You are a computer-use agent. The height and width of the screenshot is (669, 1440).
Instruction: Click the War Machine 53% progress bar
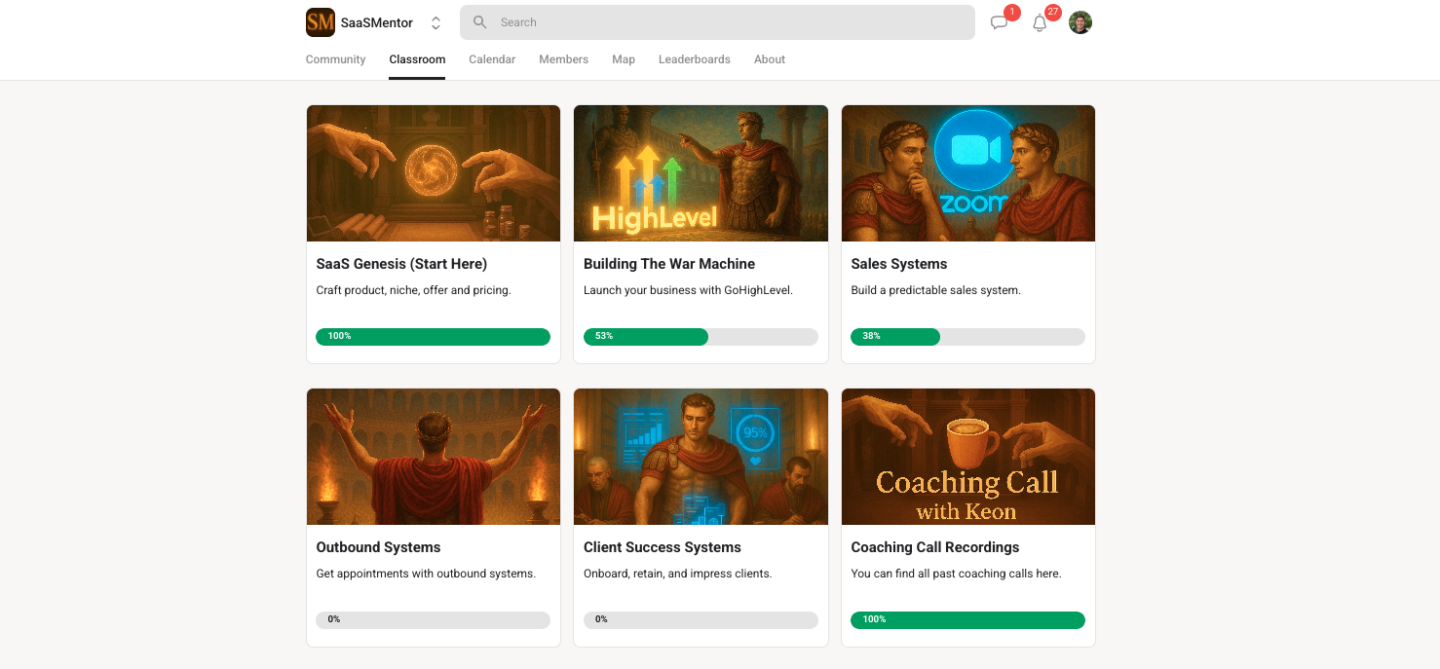[701, 337]
